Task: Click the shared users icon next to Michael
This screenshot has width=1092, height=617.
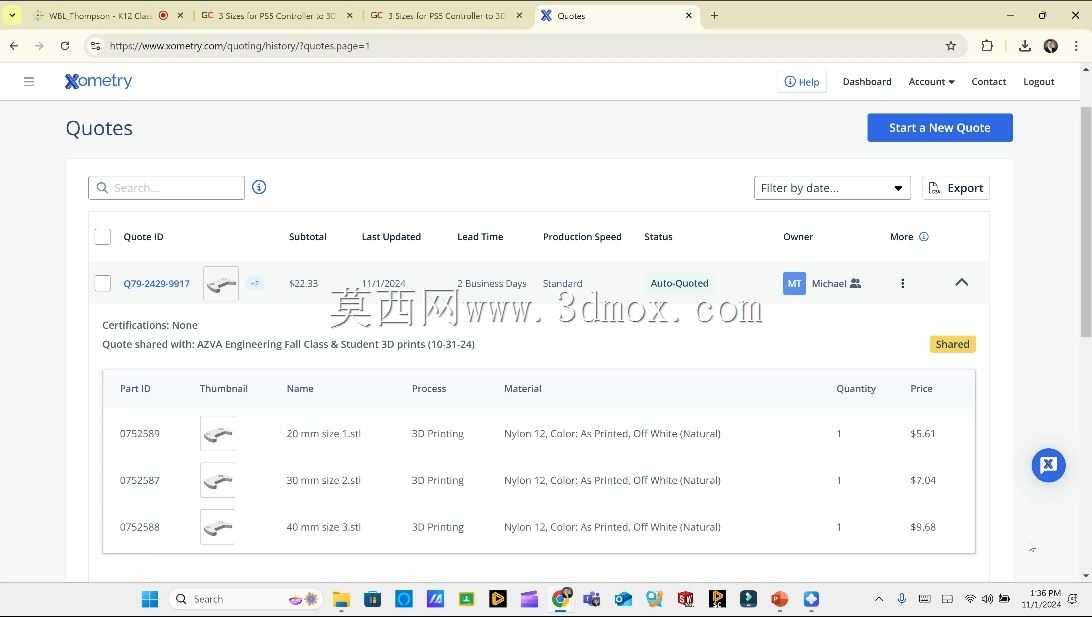Action: 855,283
